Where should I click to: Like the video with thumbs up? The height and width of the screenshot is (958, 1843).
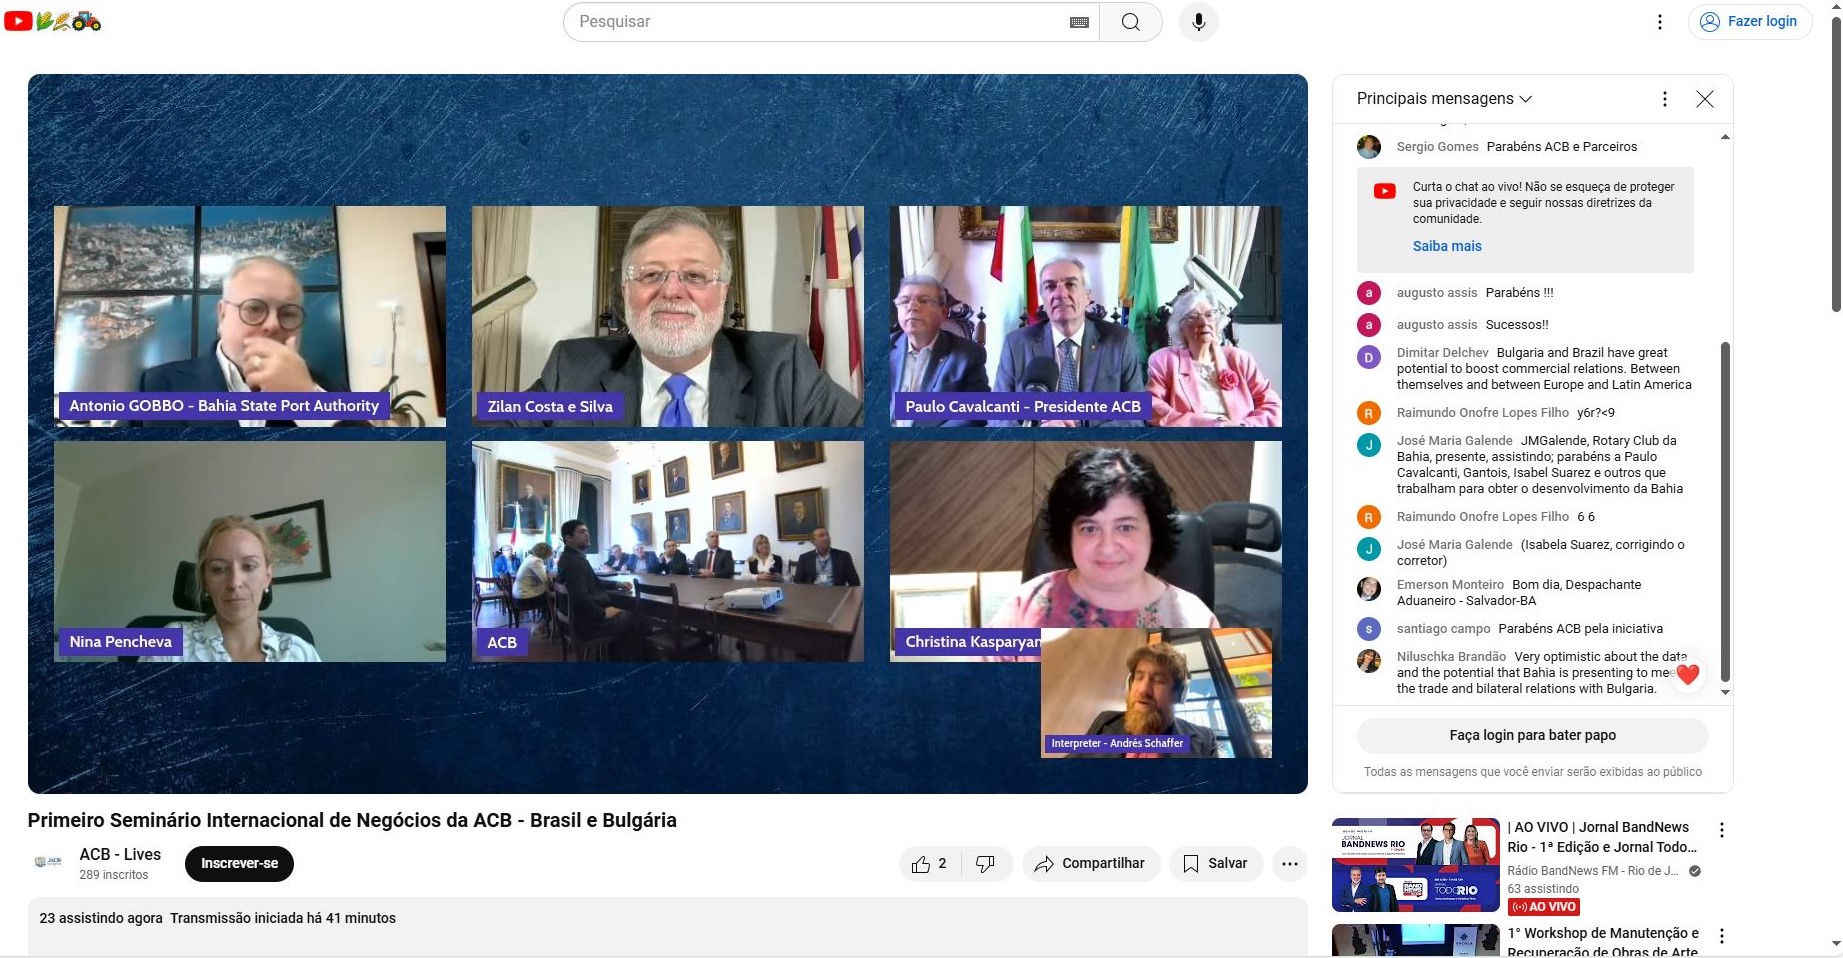pyautogui.click(x=929, y=864)
